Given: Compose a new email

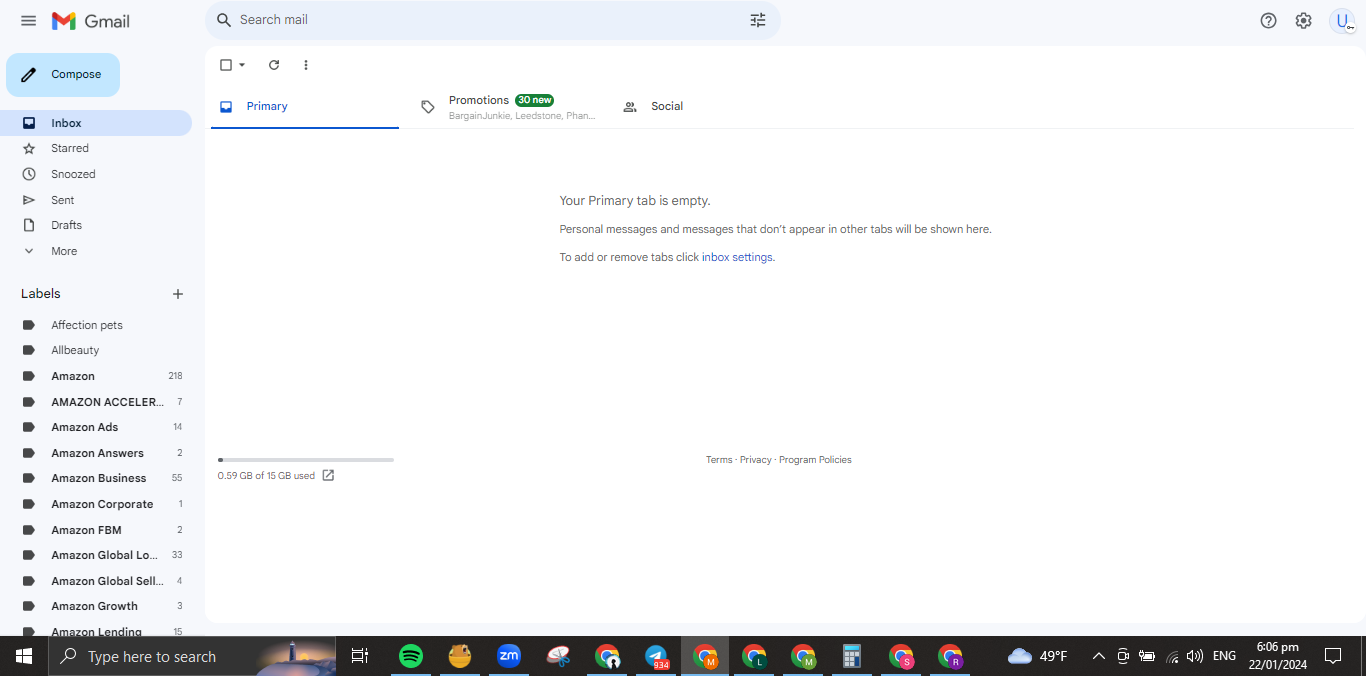Looking at the screenshot, I should pos(63,75).
